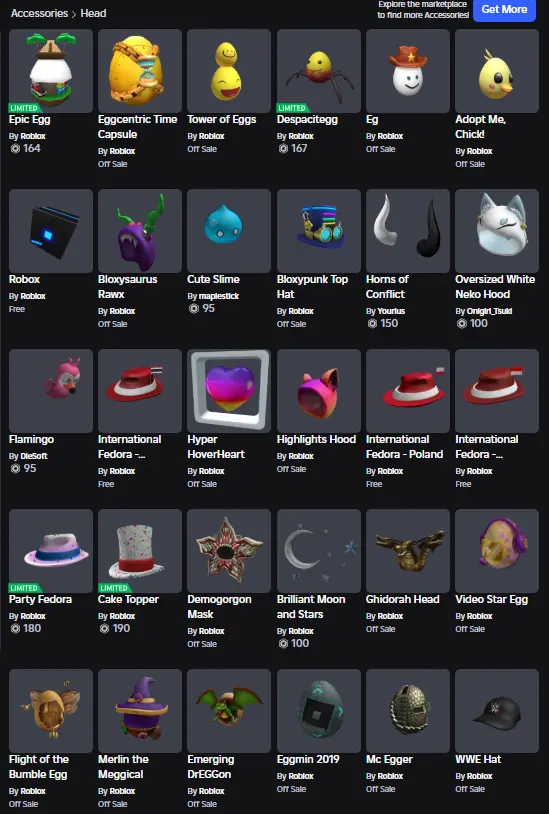Open the Accessories breadcrumb link
Image resolution: width=549 pixels, height=814 pixels.
point(39,13)
